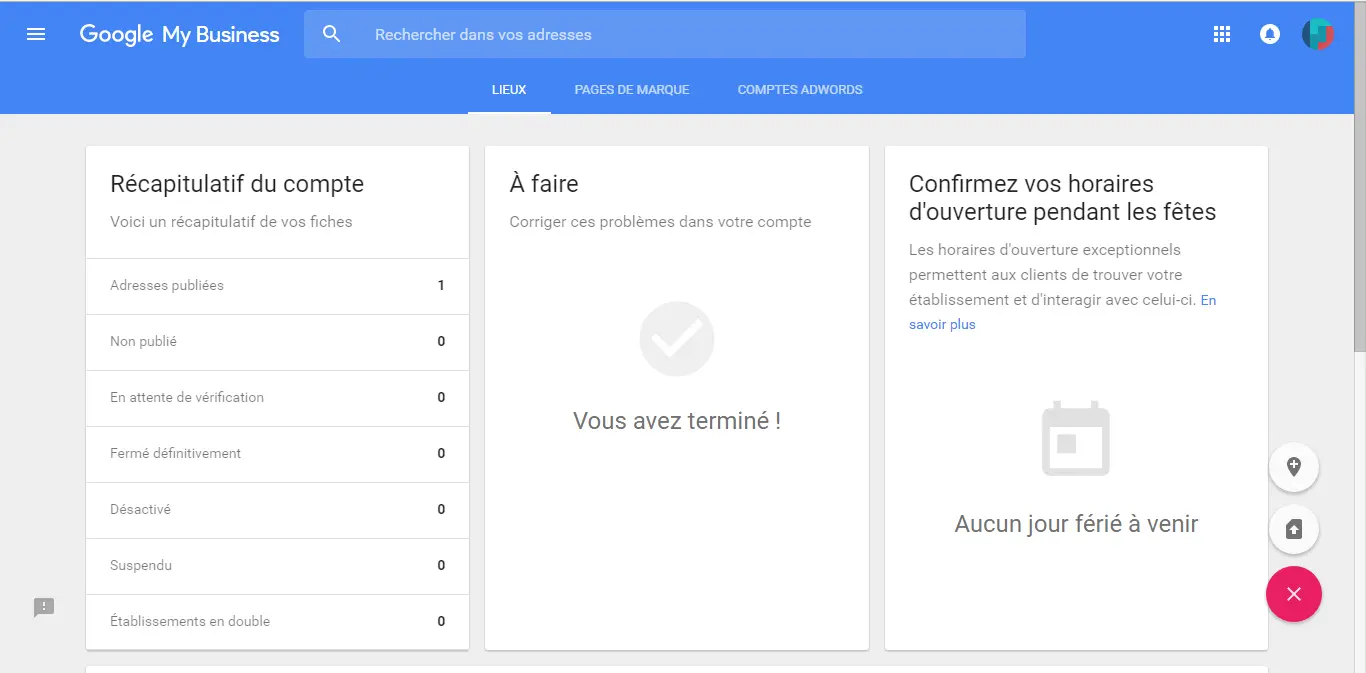Click the import locations upload button
1366x673 pixels.
point(1293,529)
